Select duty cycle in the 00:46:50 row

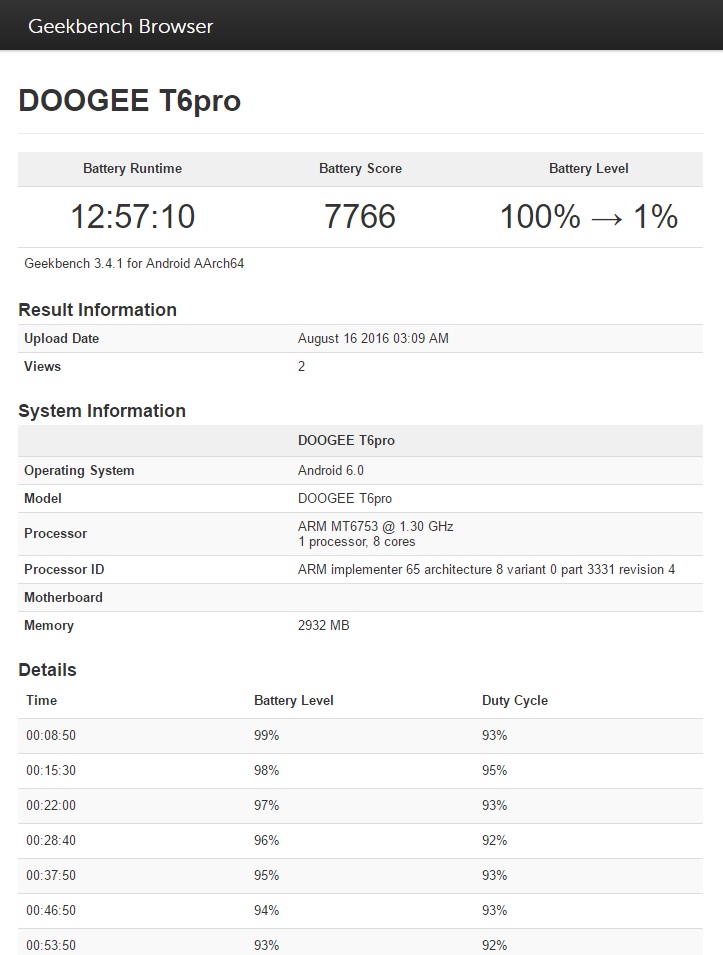pyautogui.click(x=495, y=911)
